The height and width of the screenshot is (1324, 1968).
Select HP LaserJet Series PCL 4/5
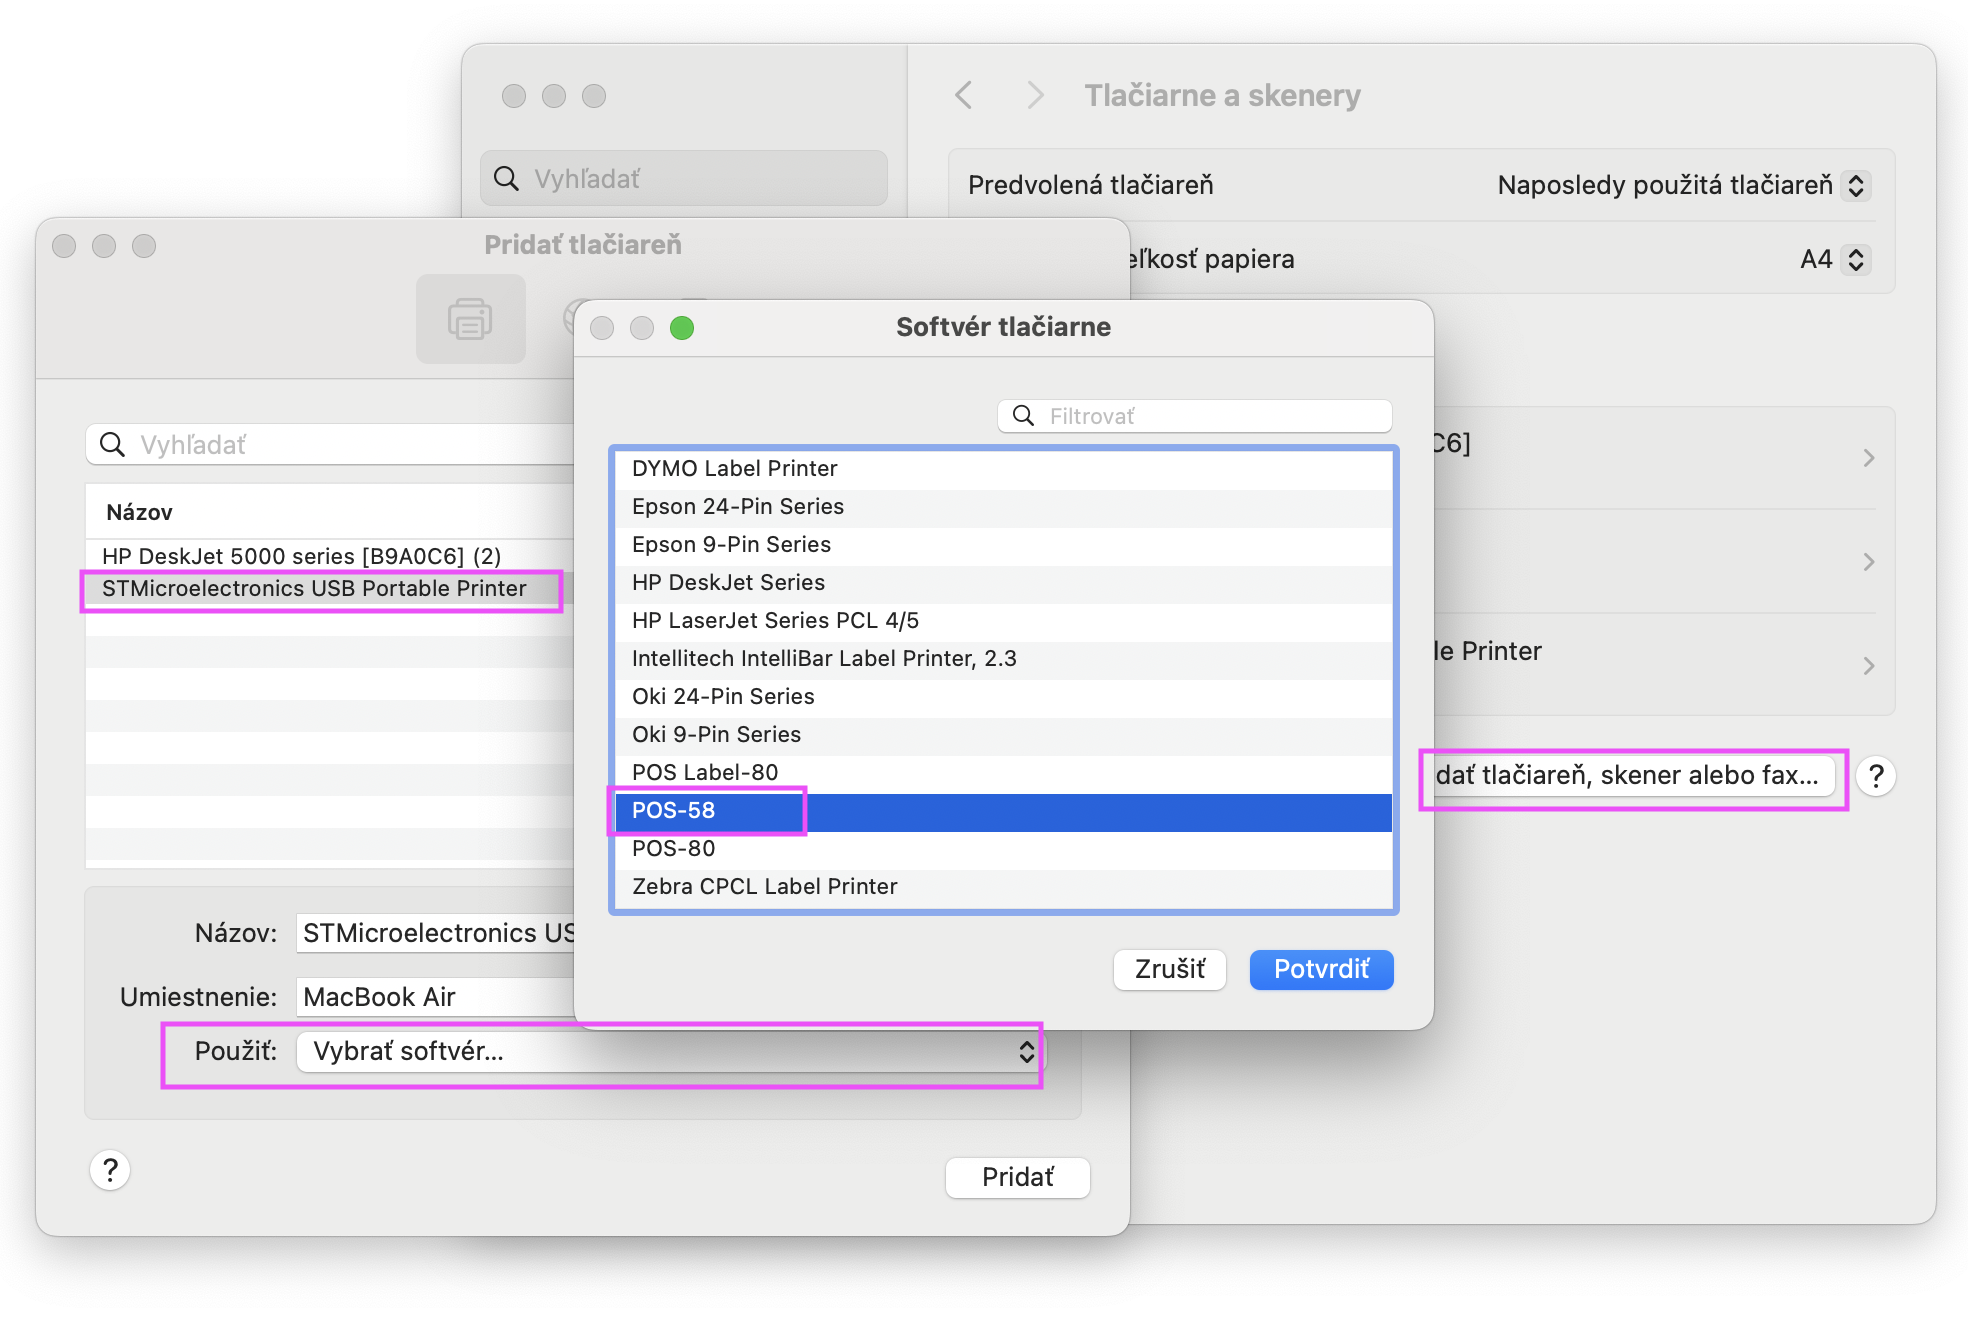1003,621
